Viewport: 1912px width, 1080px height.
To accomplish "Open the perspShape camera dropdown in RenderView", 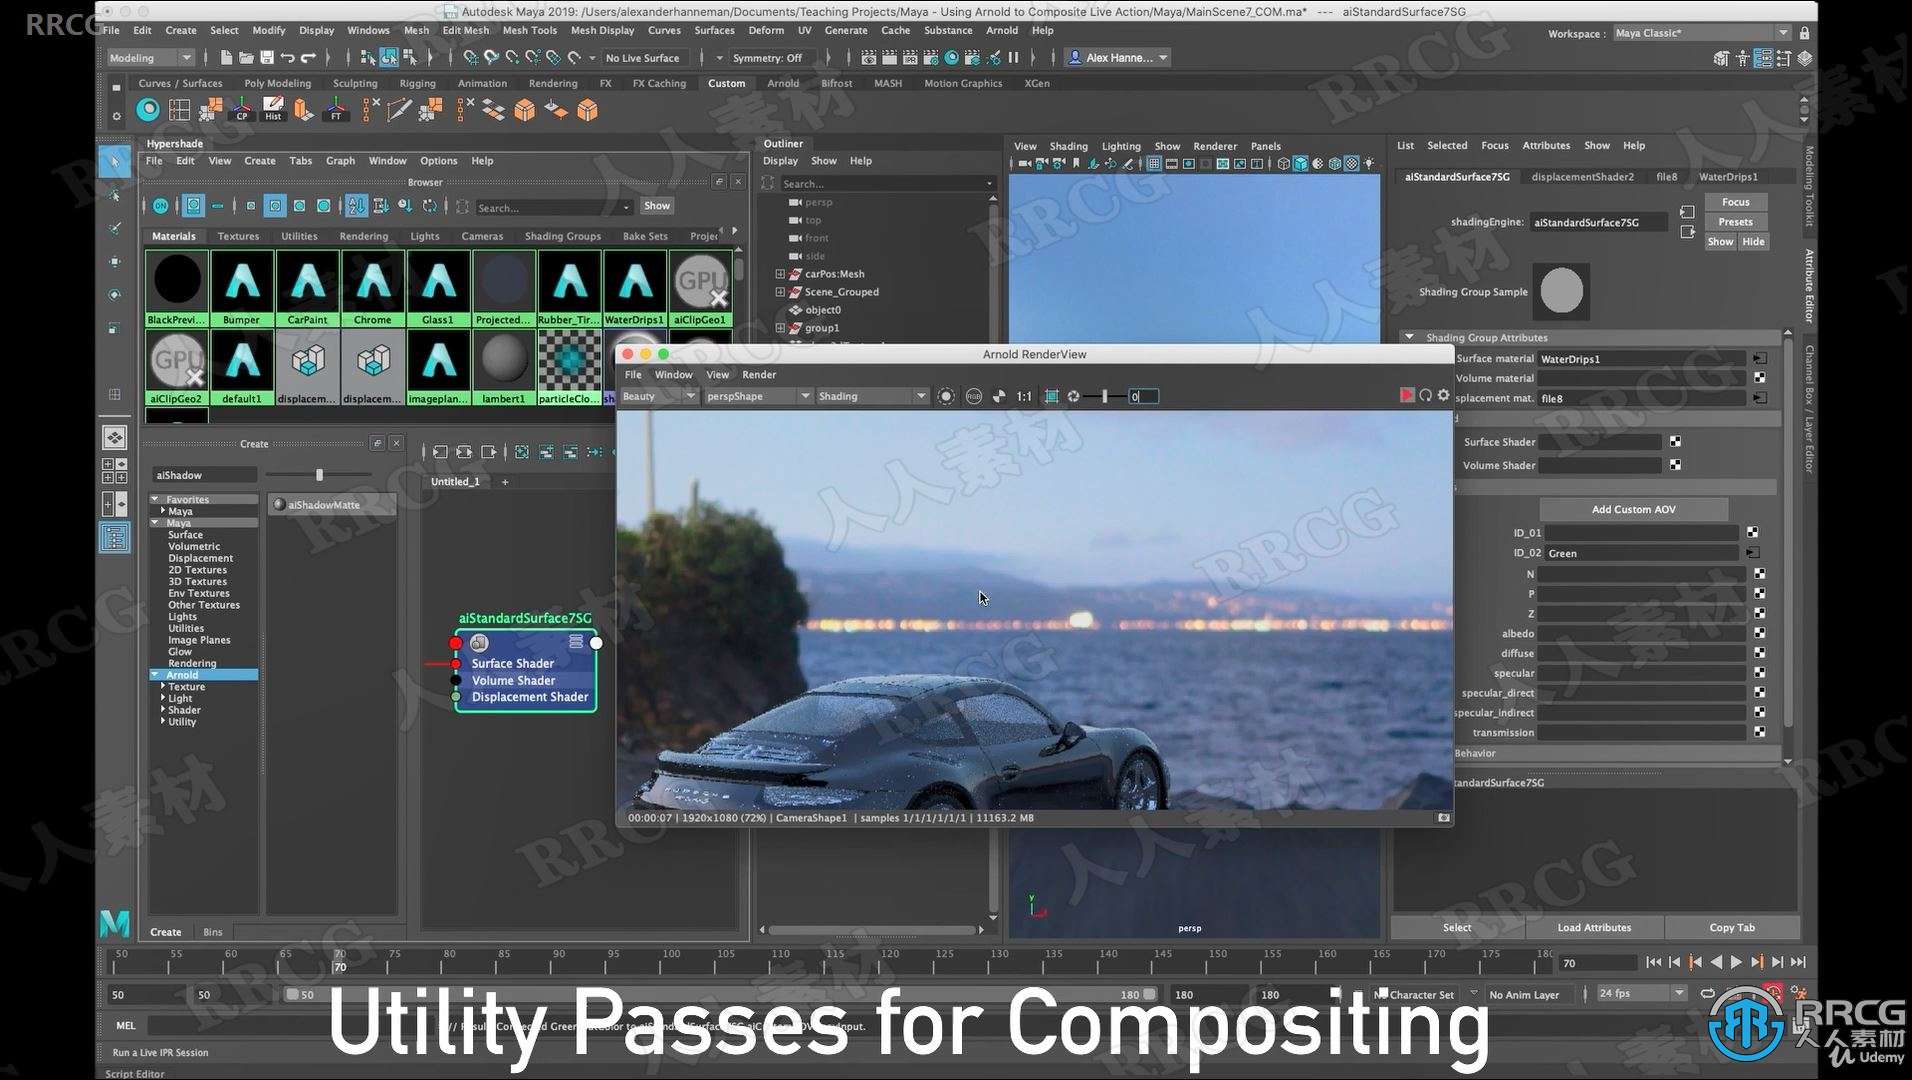I will 757,396.
